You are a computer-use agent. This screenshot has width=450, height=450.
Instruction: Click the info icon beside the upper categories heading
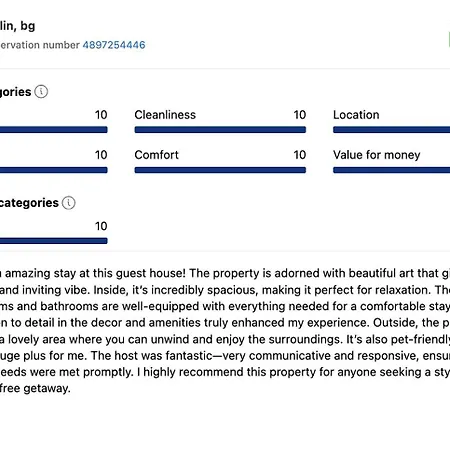click(x=41, y=91)
